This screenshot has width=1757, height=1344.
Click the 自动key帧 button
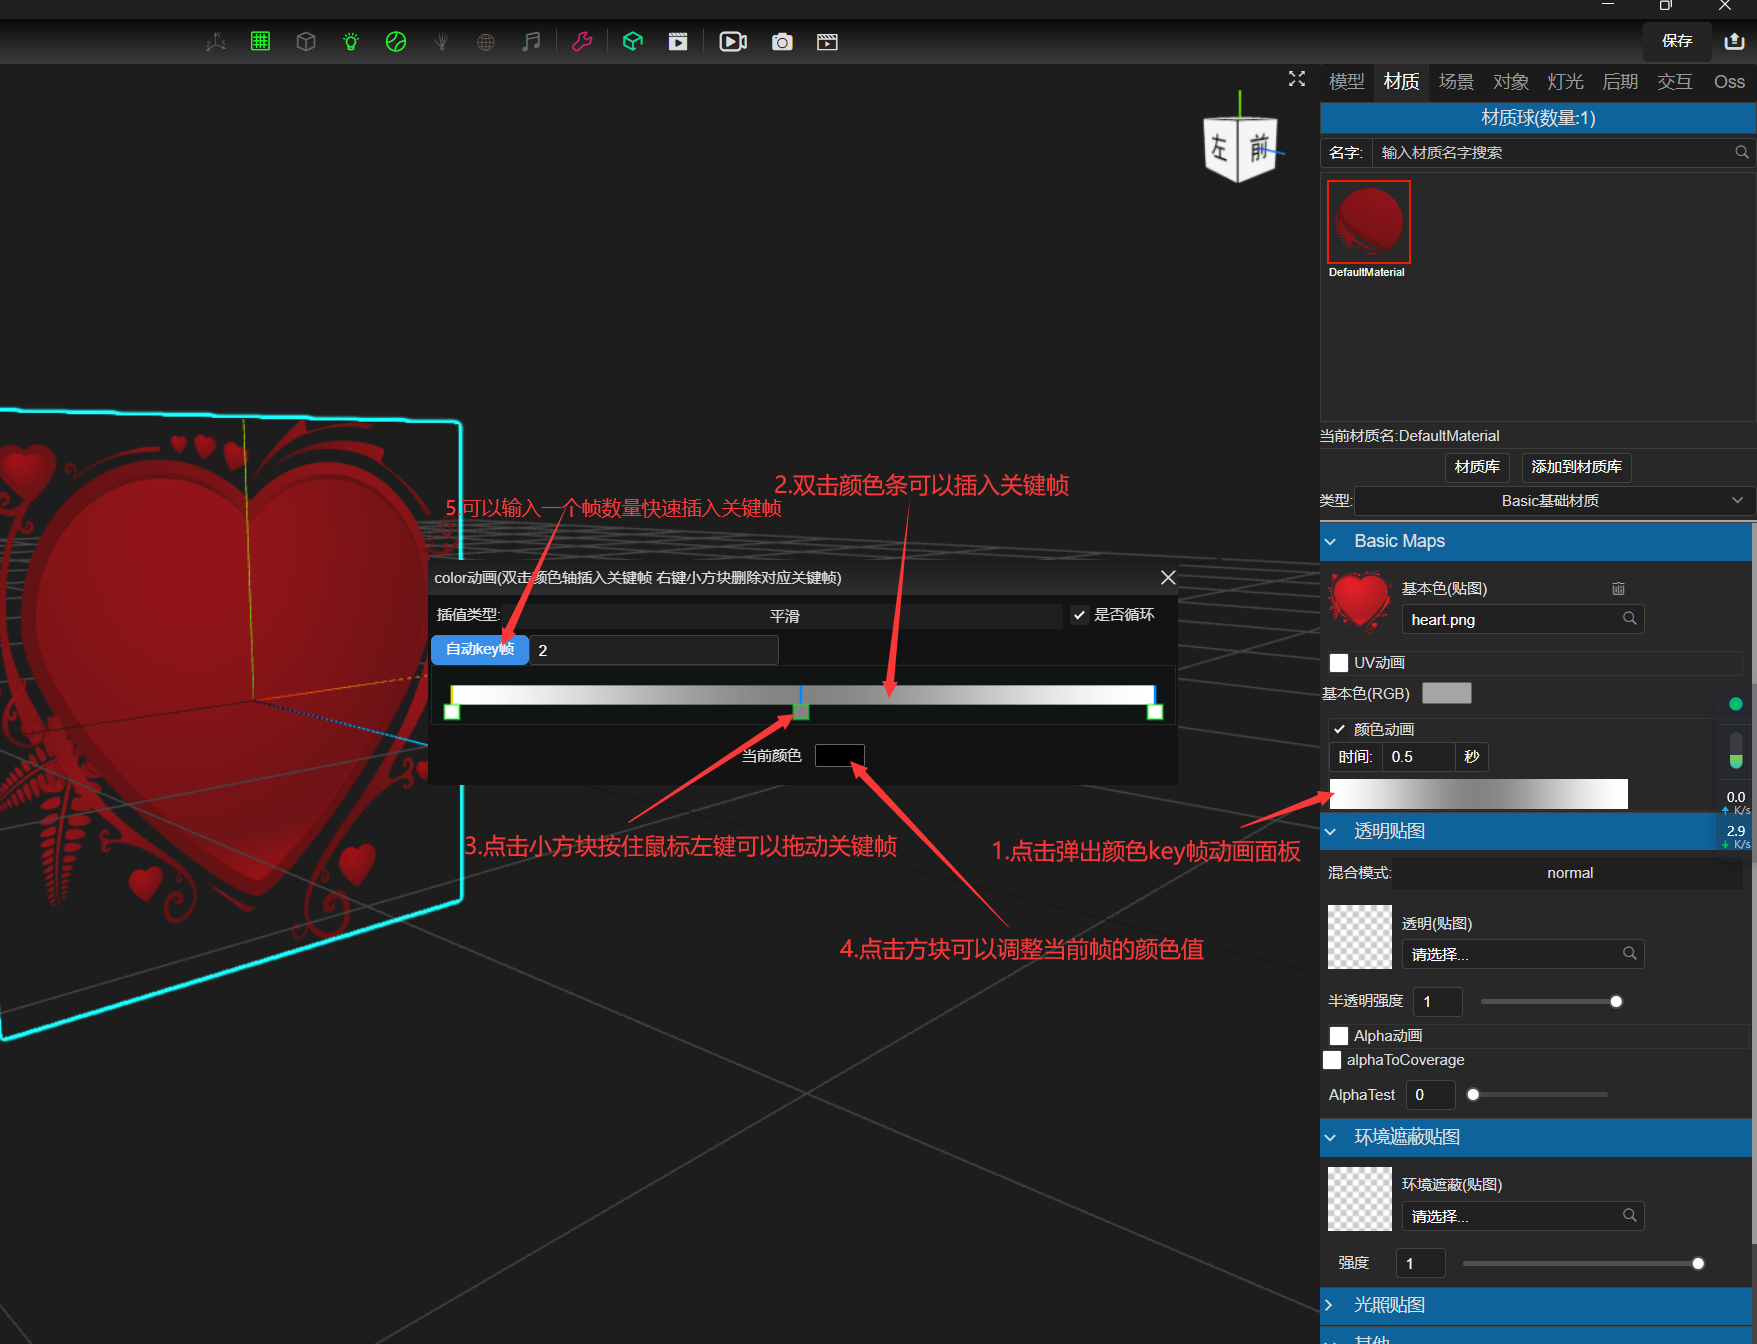(480, 649)
